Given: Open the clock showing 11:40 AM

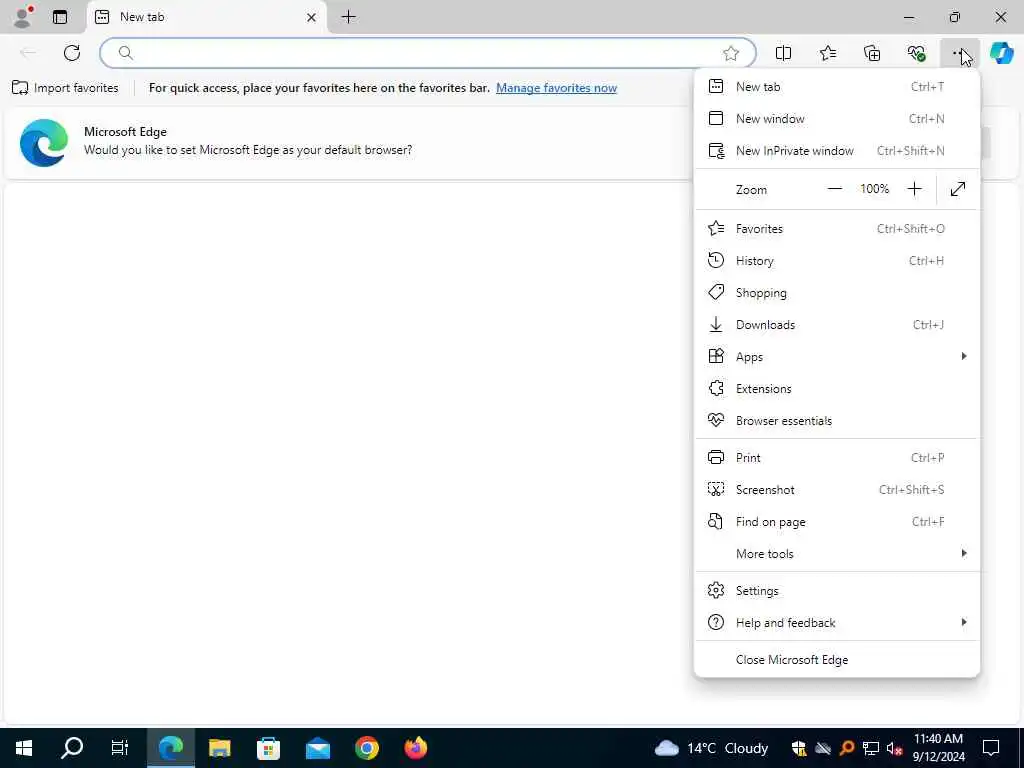Looking at the screenshot, I should (x=938, y=748).
